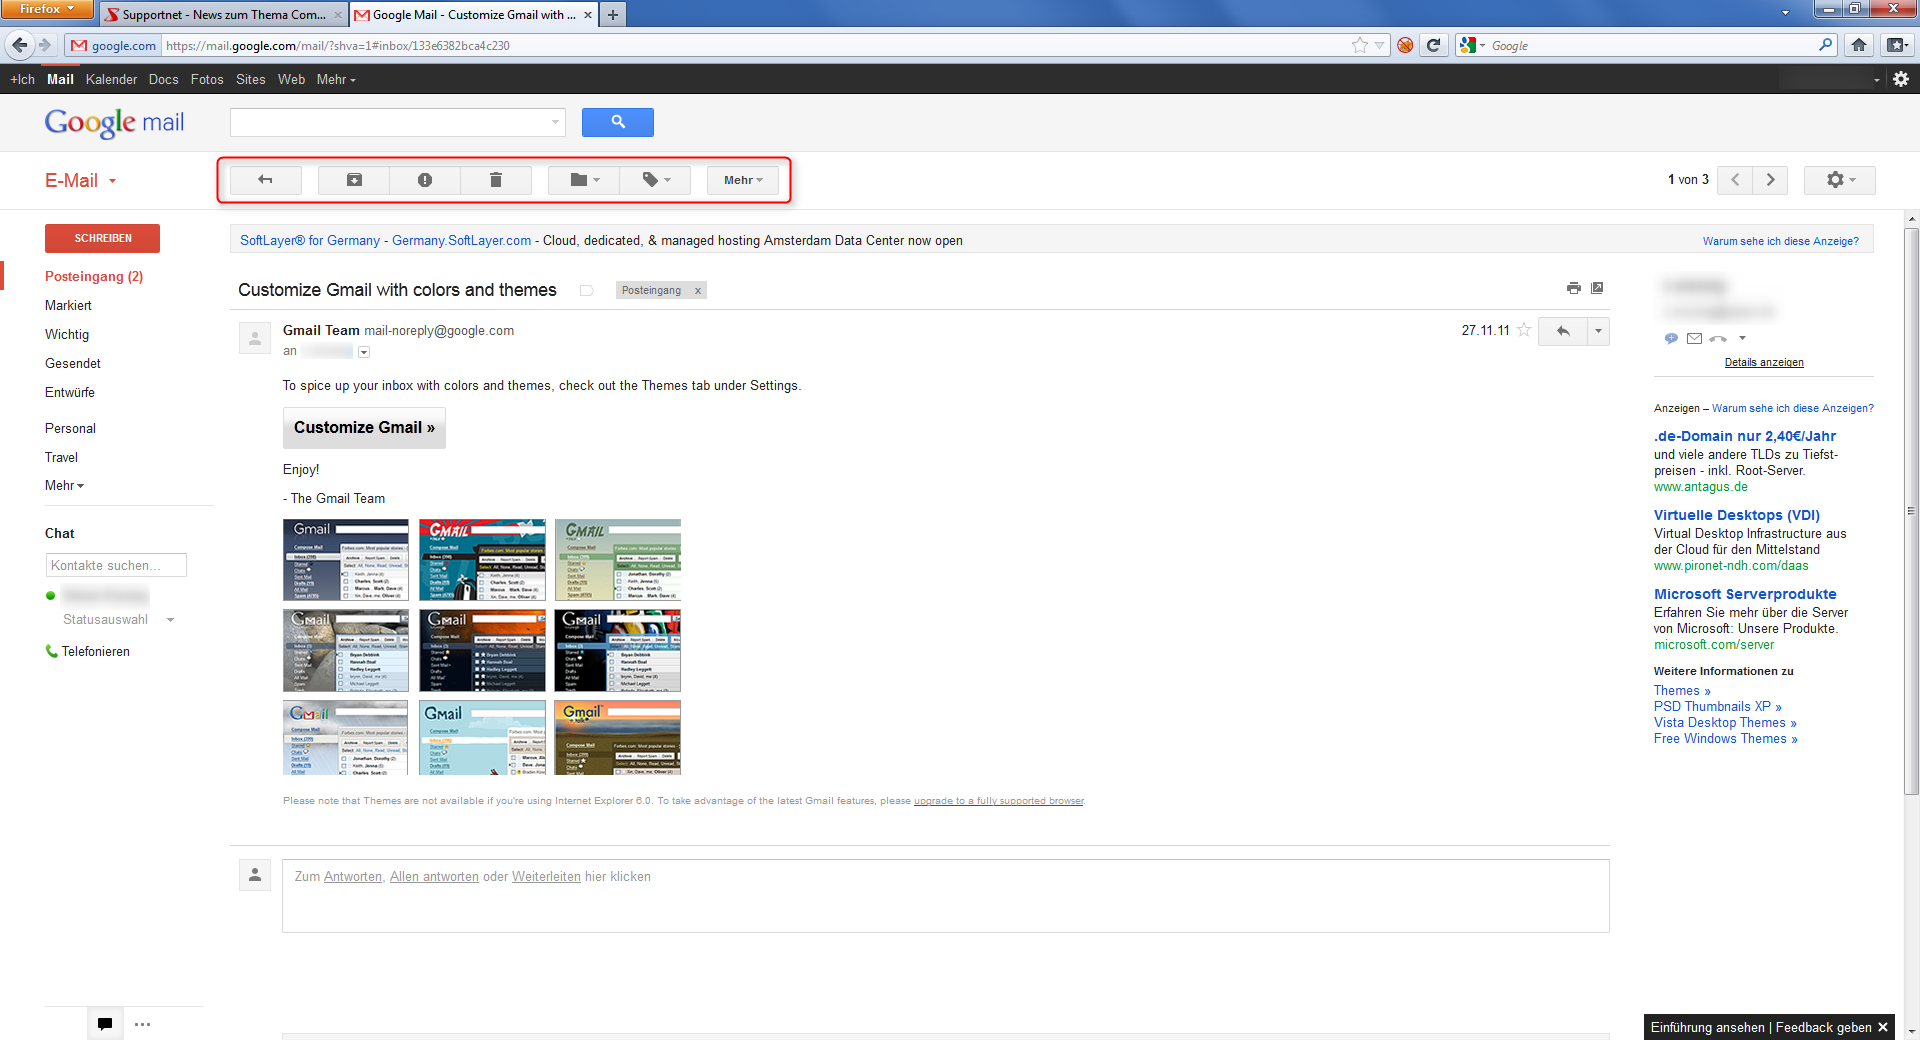Image resolution: width=1920 pixels, height=1040 pixels.
Task: Expand Mehr labels in sidebar
Action: pyautogui.click(x=64, y=485)
